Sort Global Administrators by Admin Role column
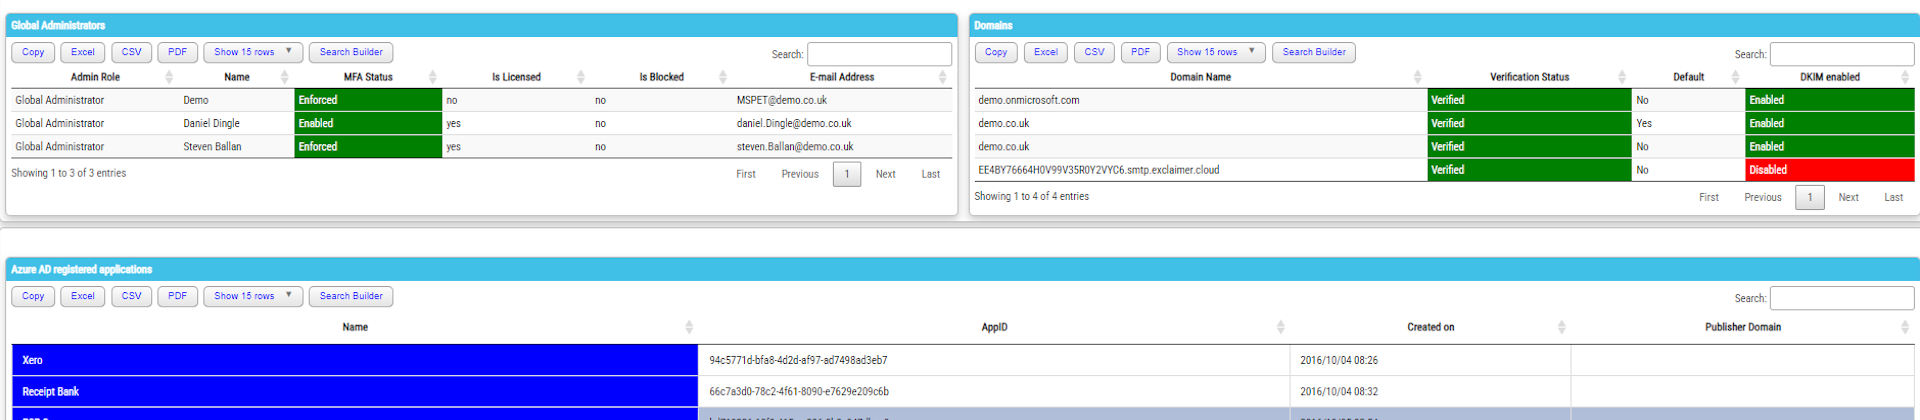The width and height of the screenshot is (1920, 420). [x=95, y=77]
